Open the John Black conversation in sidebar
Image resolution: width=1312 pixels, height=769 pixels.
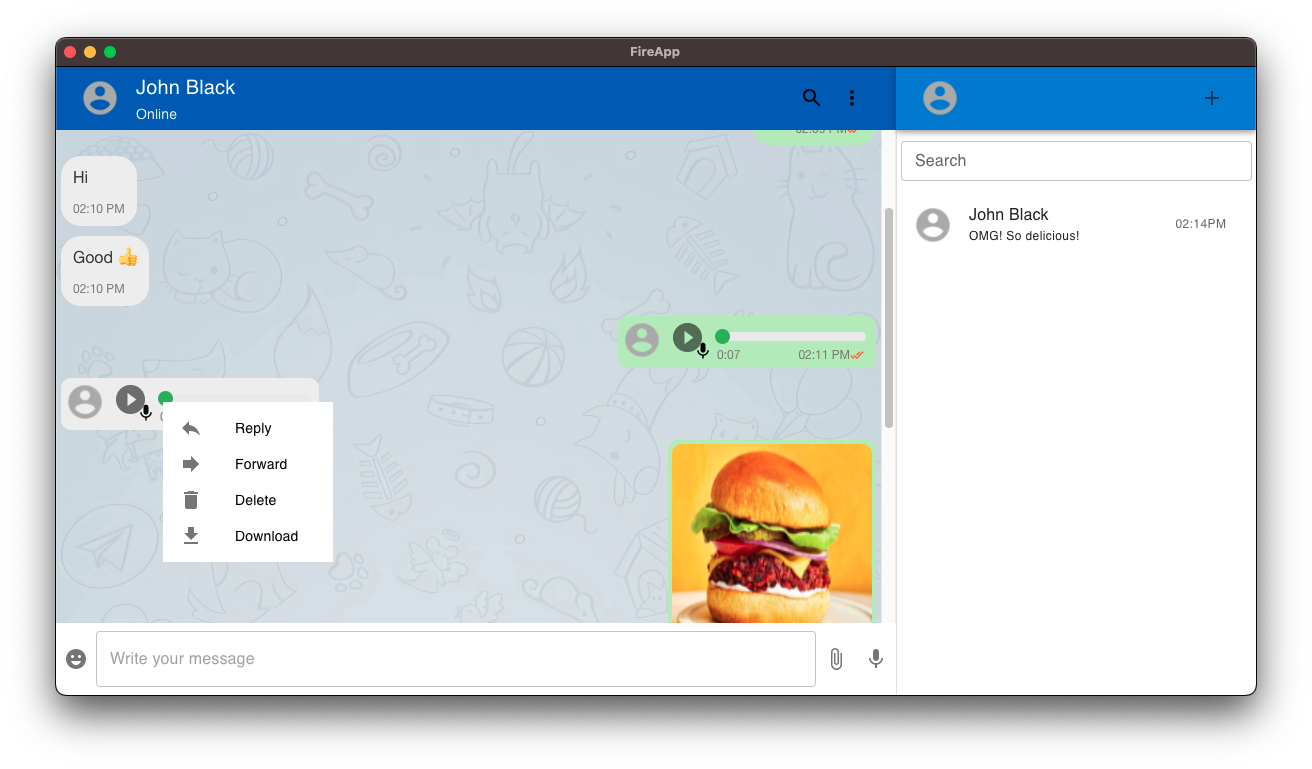[x=1075, y=224]
